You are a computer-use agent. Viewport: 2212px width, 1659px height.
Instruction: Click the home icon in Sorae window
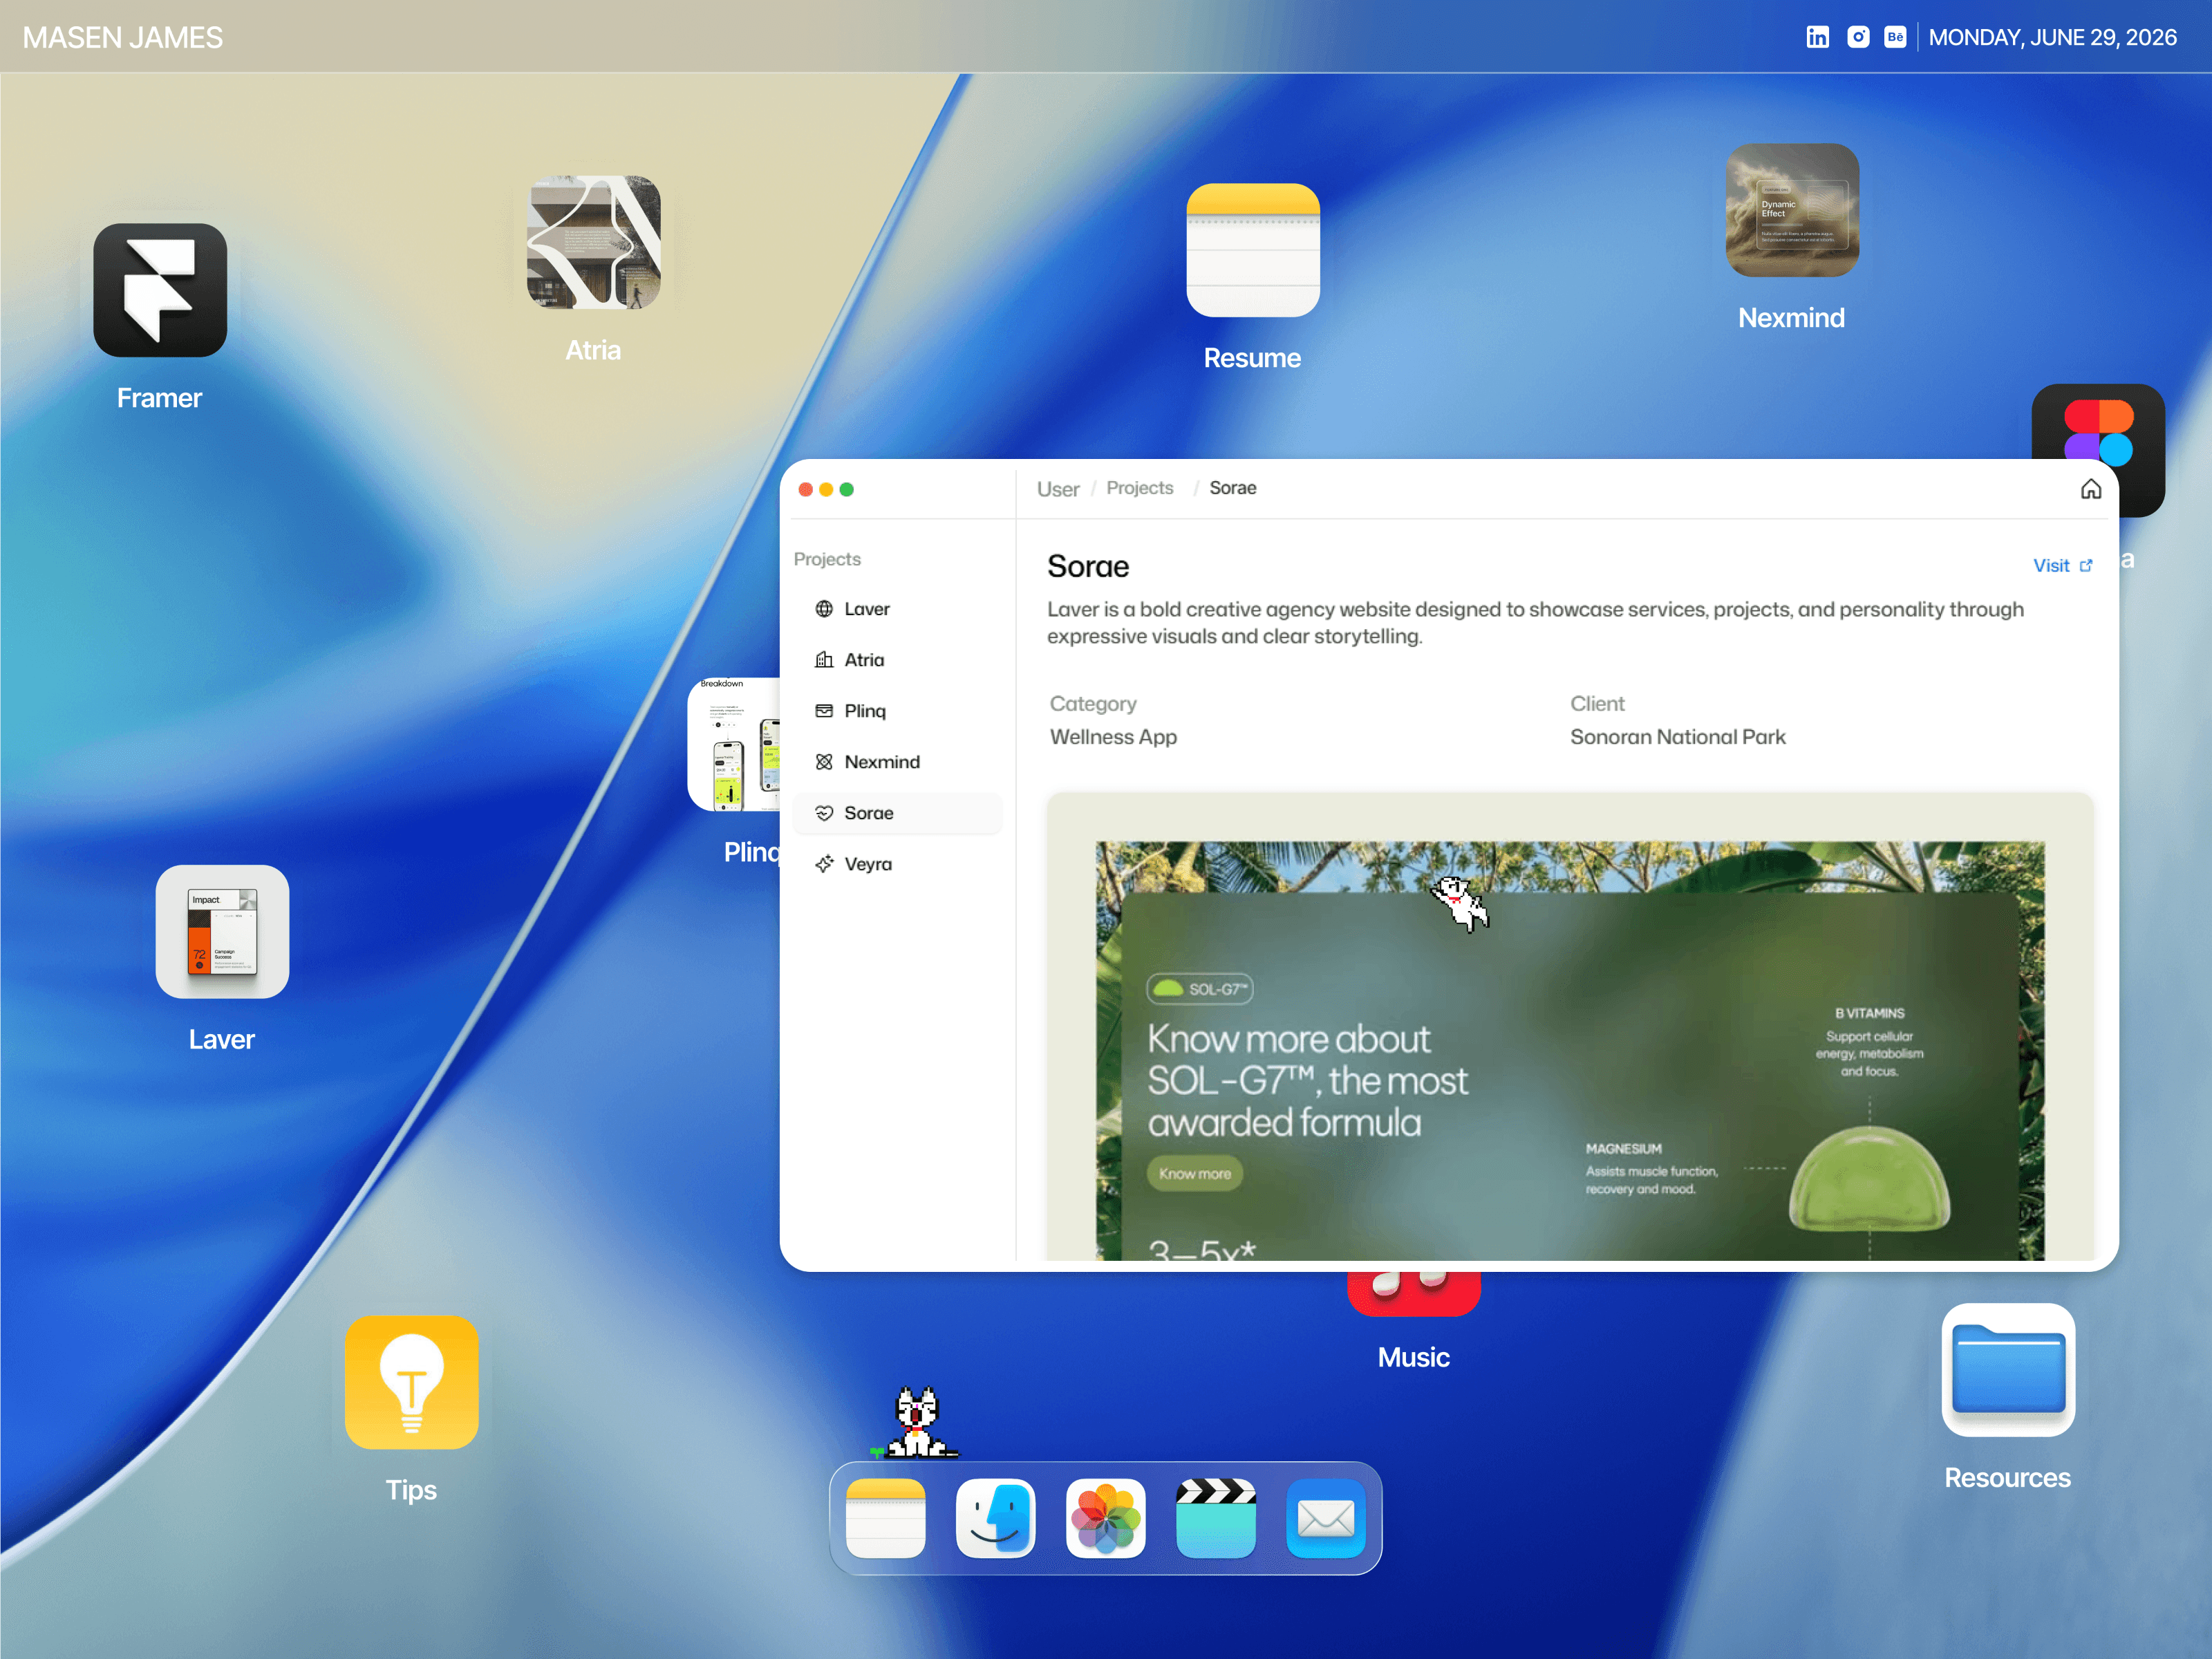coord(2091,489)
